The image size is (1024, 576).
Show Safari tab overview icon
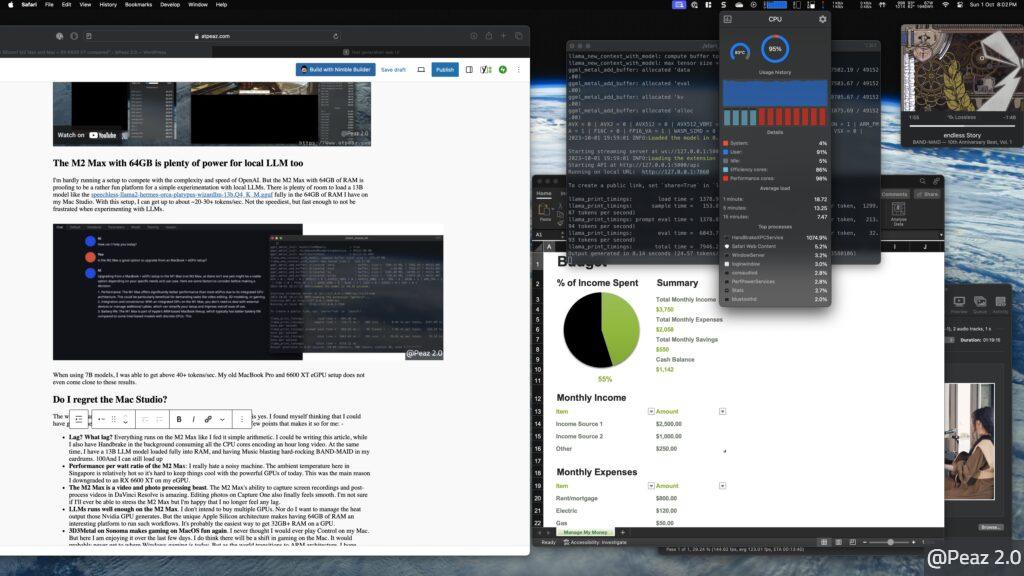pos(519,36)
